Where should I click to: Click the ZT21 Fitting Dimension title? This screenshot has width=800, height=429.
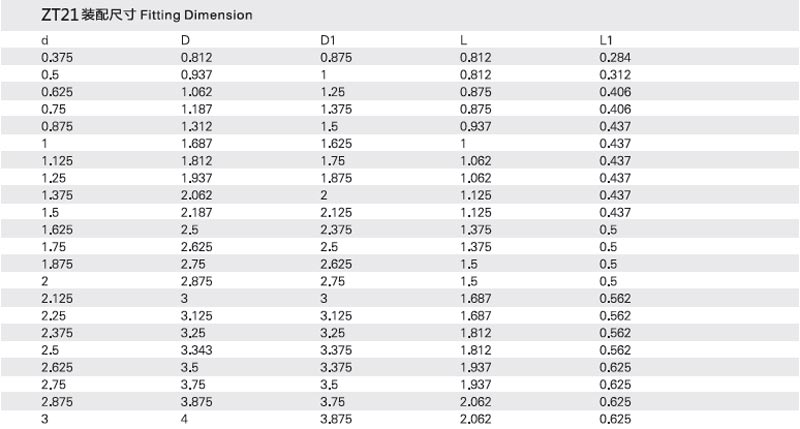coord(146,16)
